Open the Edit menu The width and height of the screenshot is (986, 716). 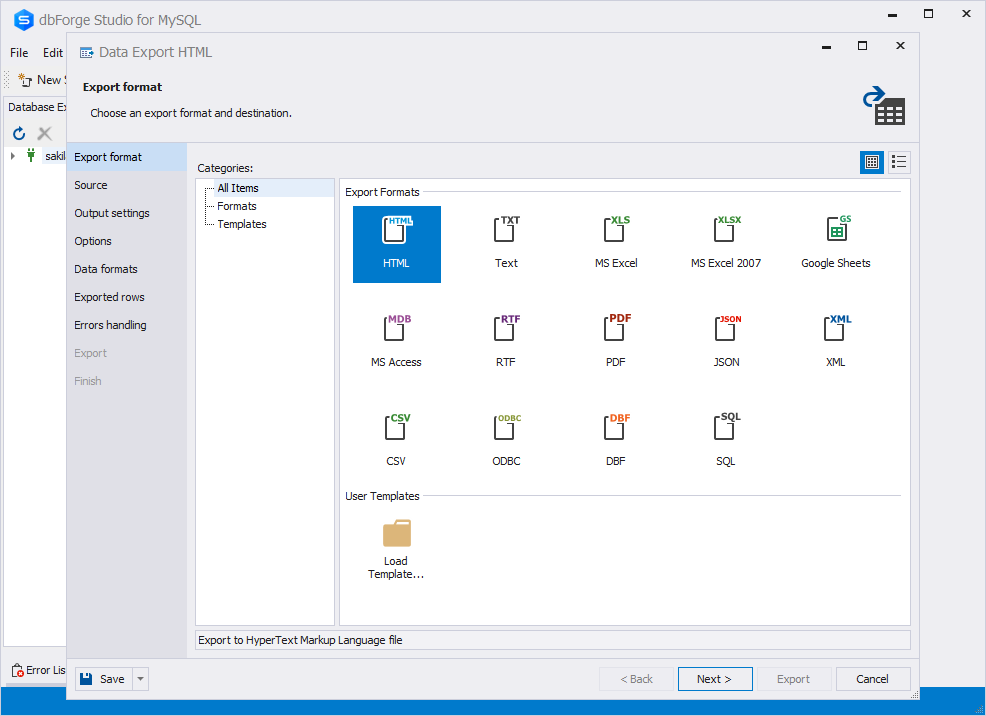pos(53,53)
